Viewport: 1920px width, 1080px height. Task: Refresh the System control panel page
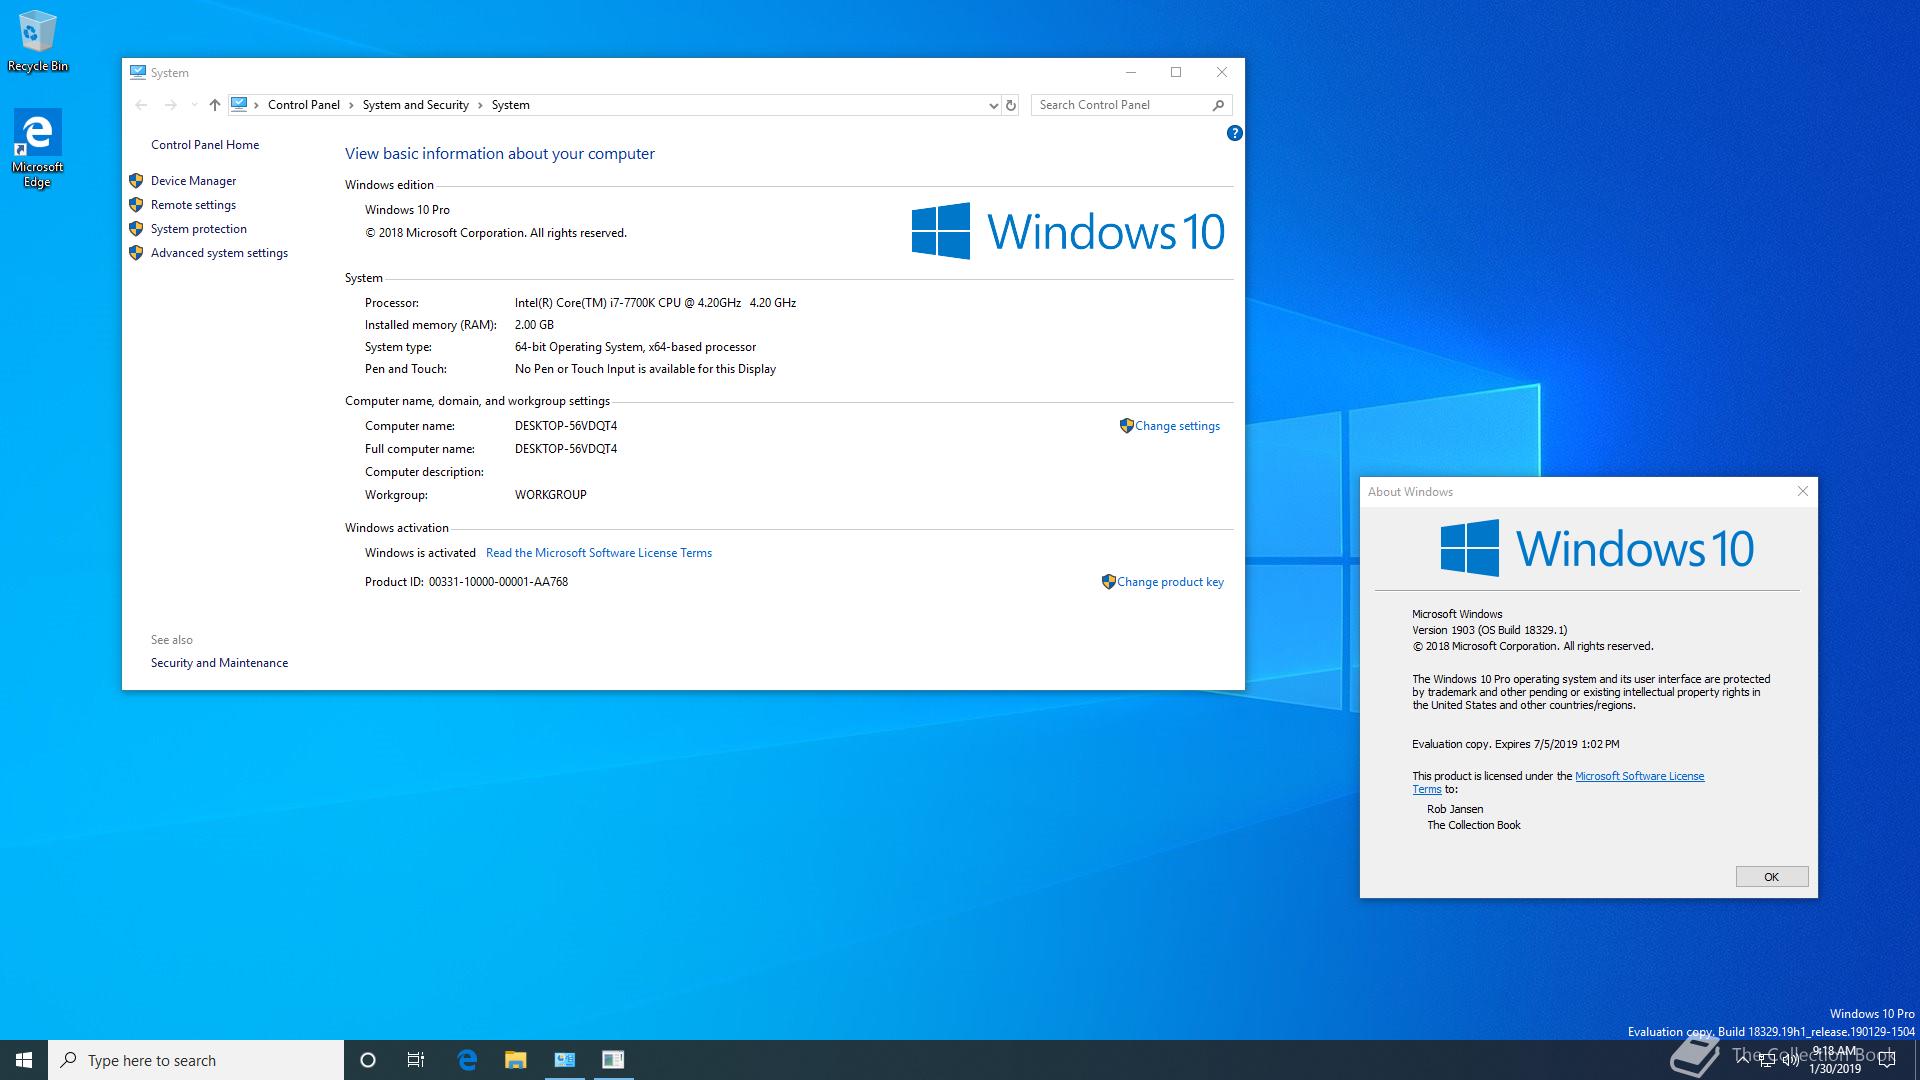(x=1011, y=105)
